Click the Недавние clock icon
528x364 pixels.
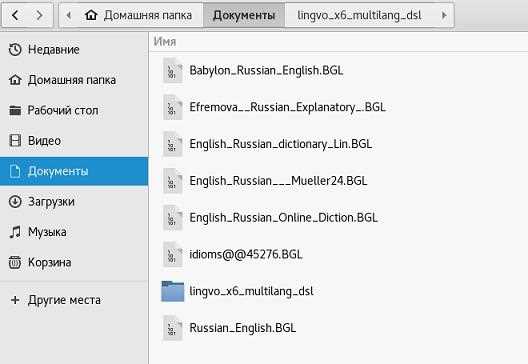15,49
